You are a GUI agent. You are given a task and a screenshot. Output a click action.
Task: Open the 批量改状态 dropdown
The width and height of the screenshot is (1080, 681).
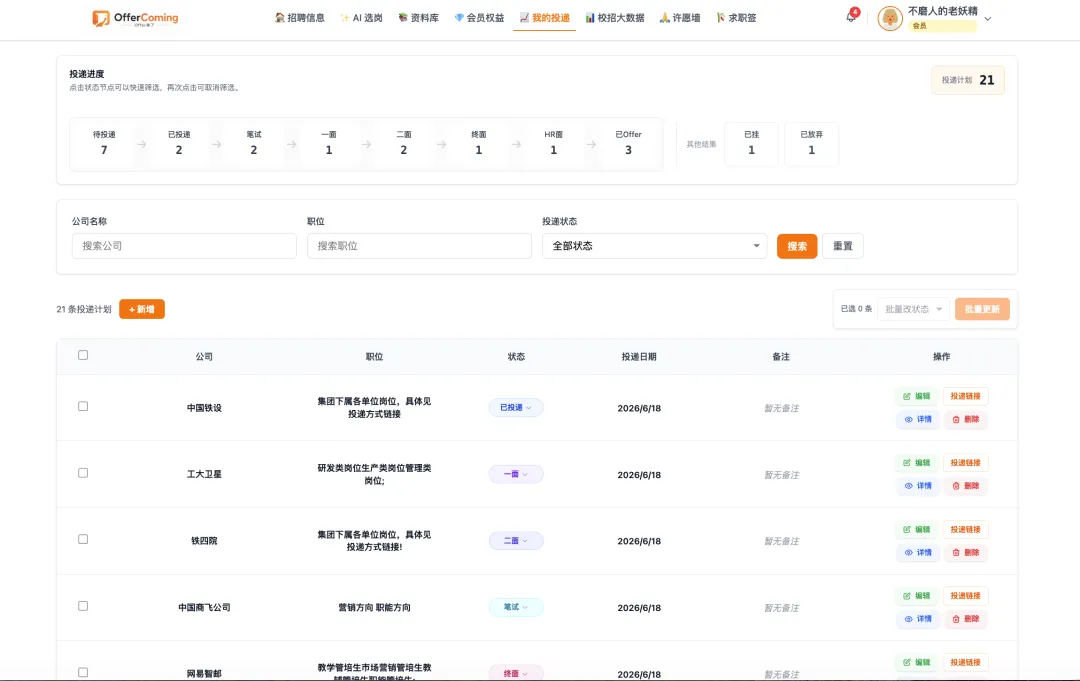(913, 309)
